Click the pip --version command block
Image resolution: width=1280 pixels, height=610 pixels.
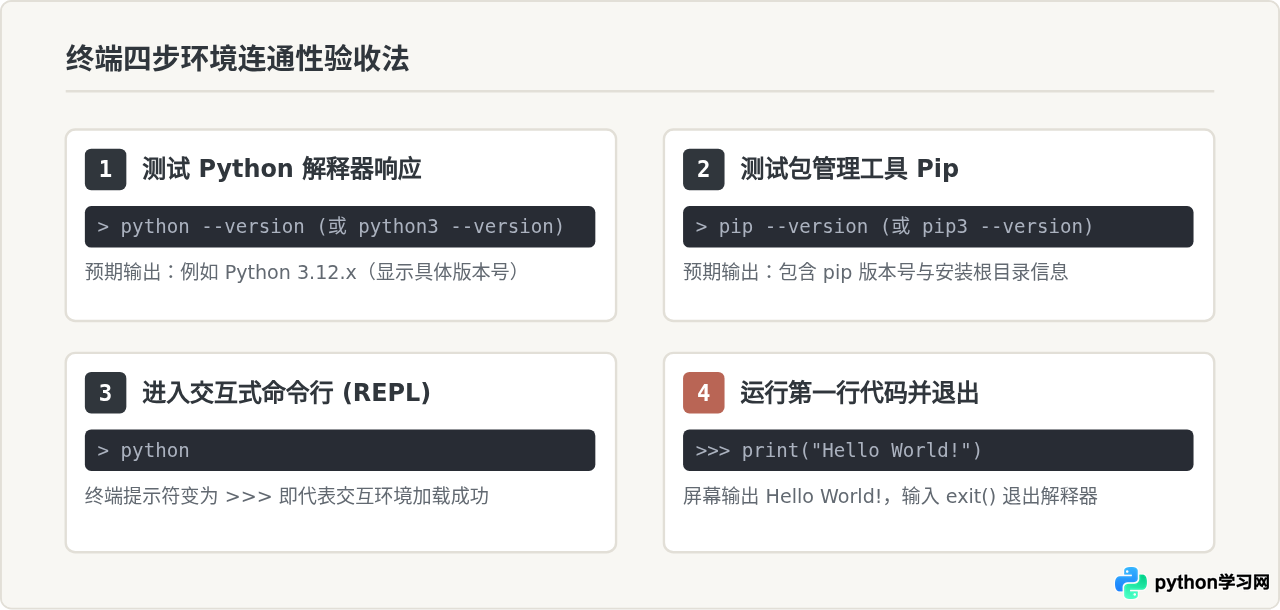938,227
